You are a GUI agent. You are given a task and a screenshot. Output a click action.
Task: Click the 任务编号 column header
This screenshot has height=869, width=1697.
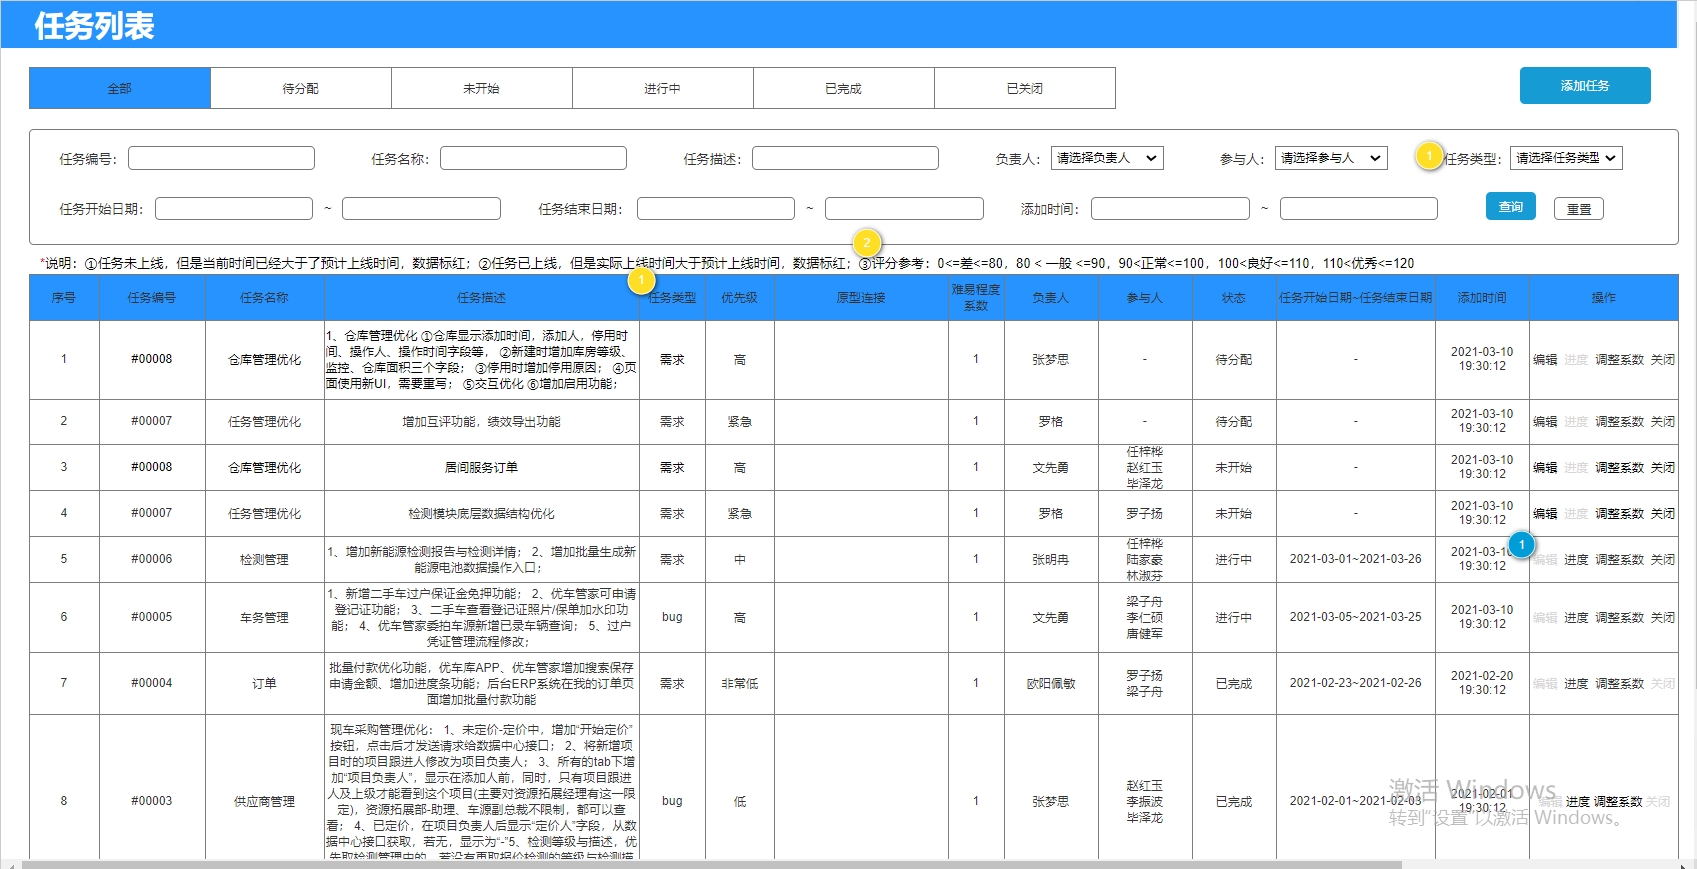pos(152,298)
